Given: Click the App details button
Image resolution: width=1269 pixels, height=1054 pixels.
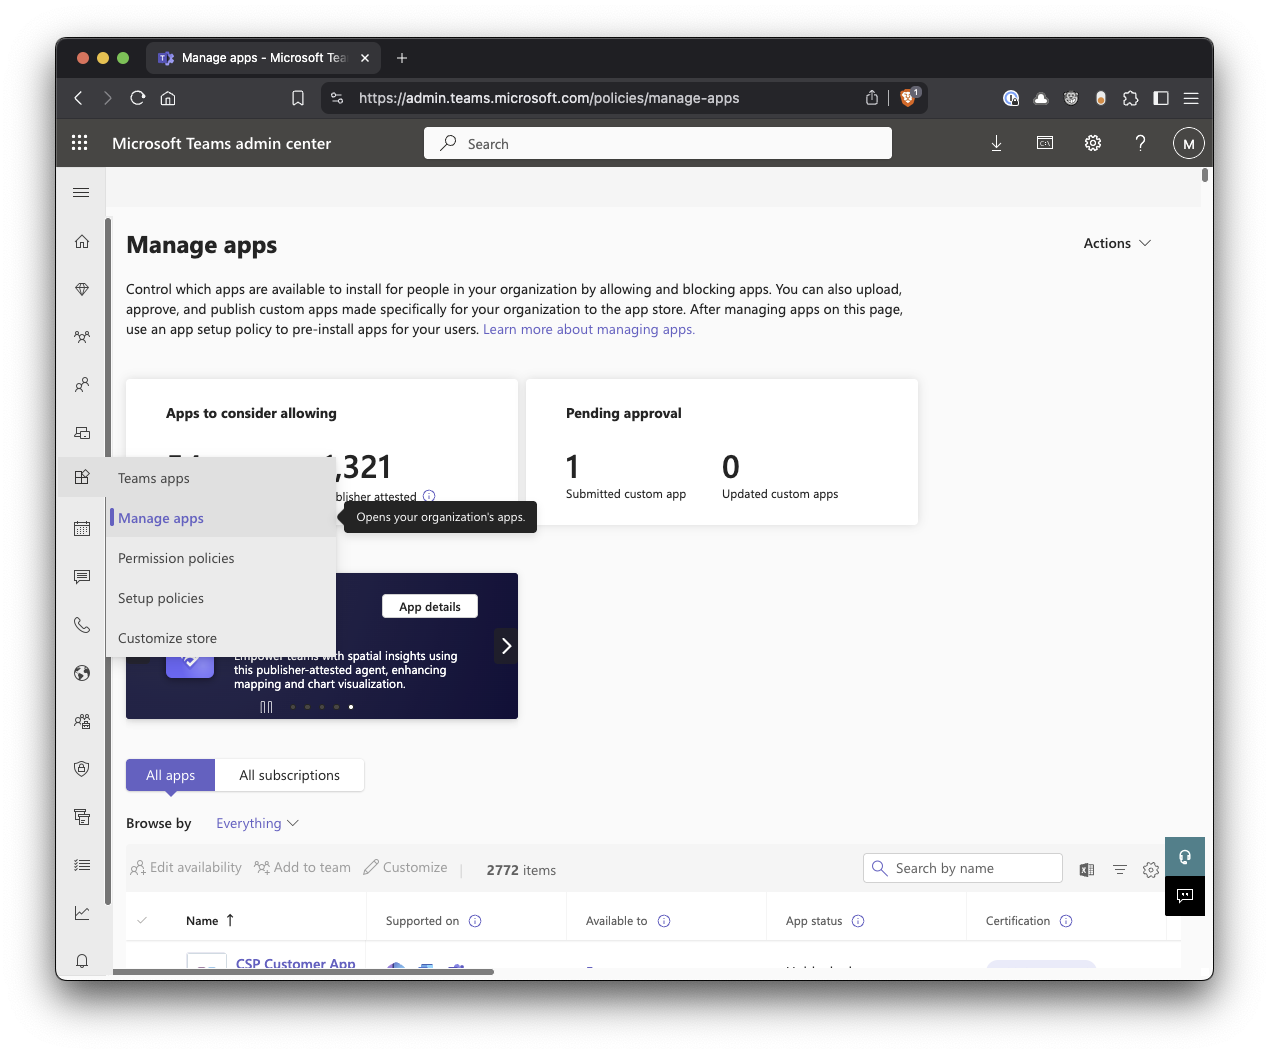Looking at the screenshot, I should coord(430,606).
